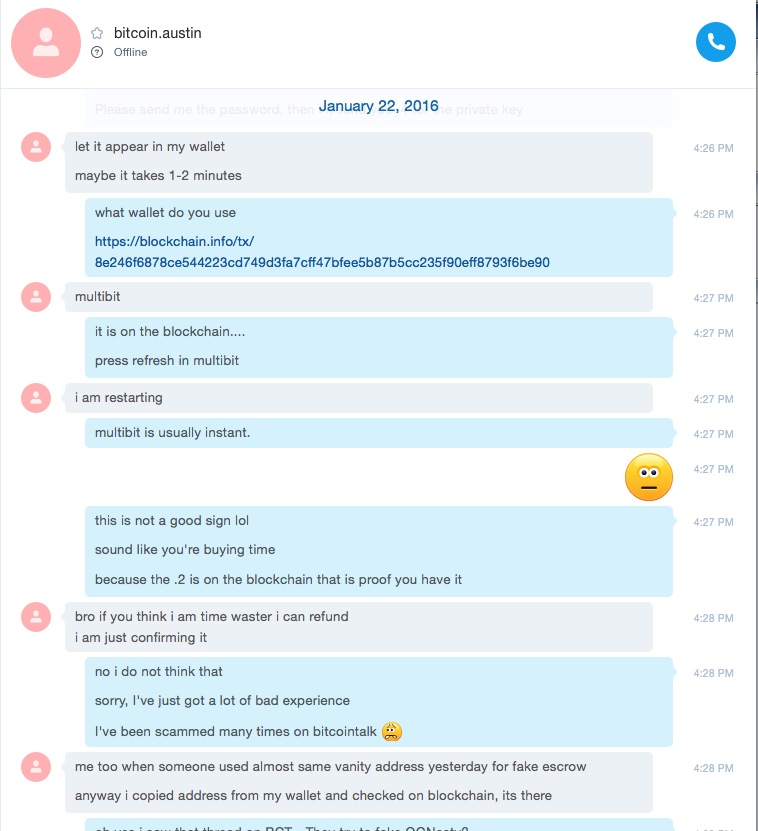Click the 'it is on the blockchain....' bubble
758x831 pixels.
pos(379,347)
